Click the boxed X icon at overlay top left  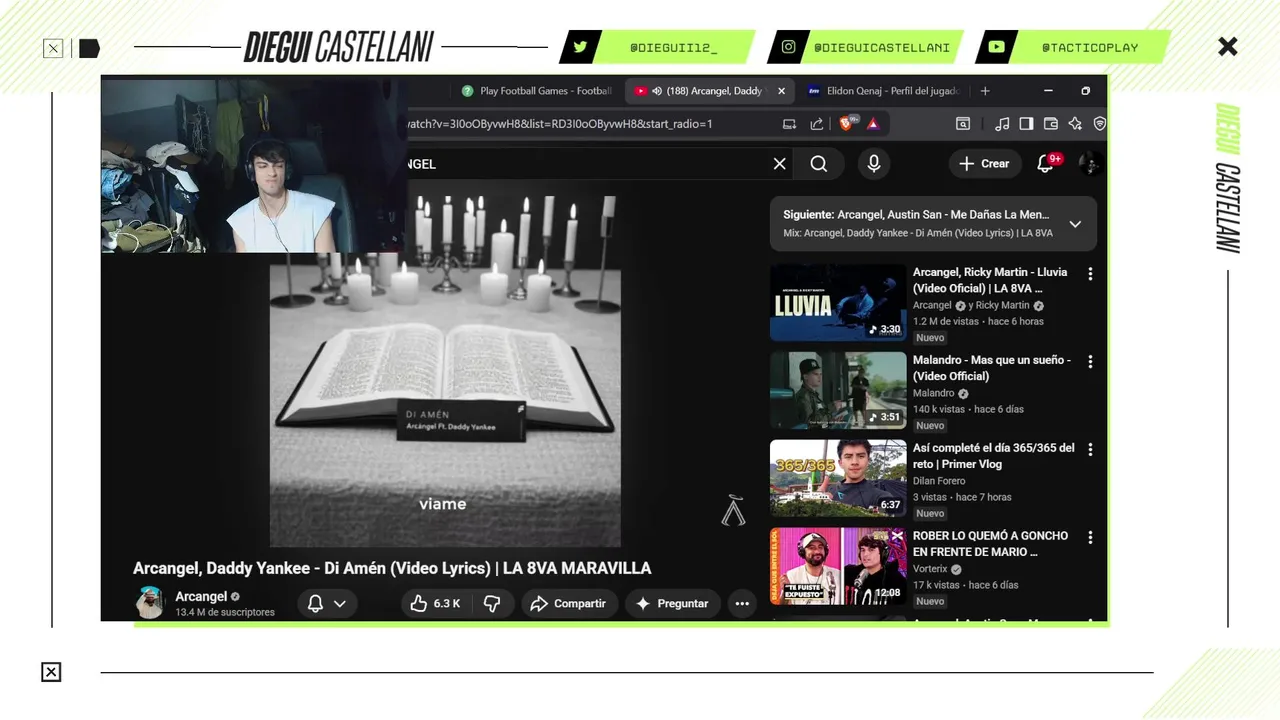click(53, 48)
